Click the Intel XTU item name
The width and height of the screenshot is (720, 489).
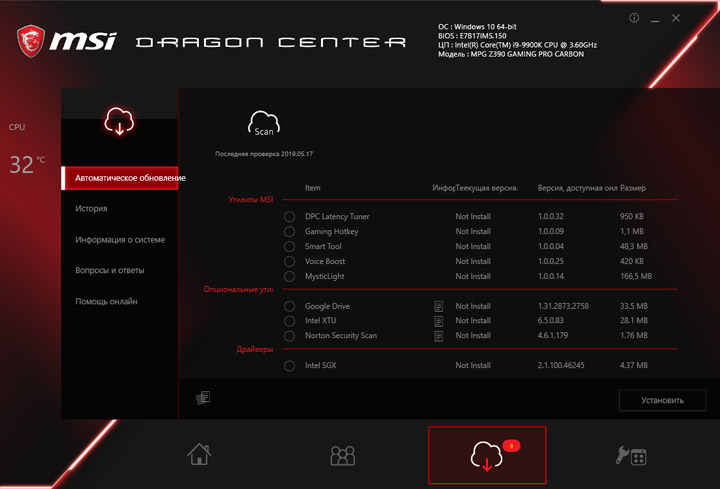(x=321, y=320)
